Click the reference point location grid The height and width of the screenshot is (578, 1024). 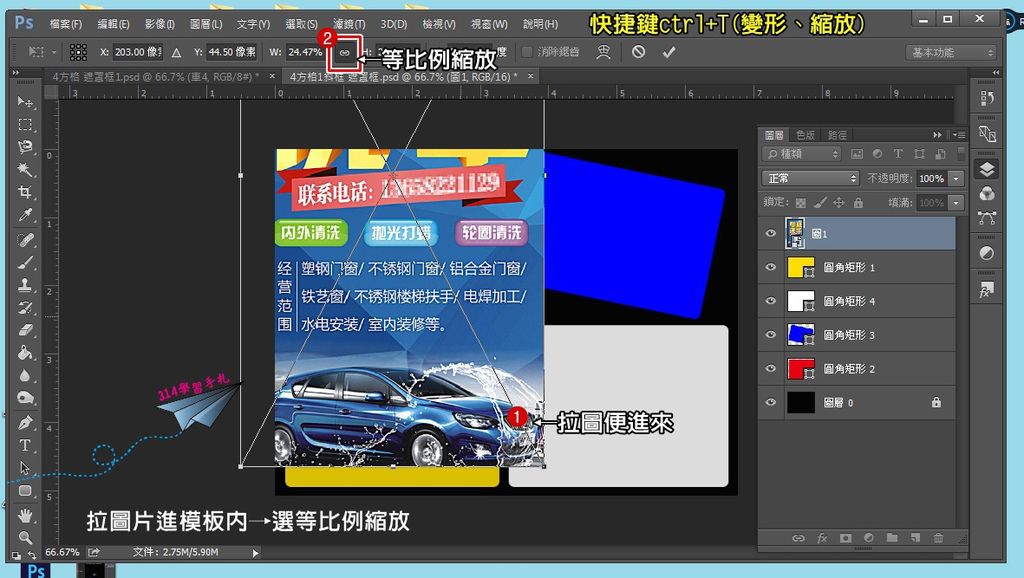tap(78, 52)
